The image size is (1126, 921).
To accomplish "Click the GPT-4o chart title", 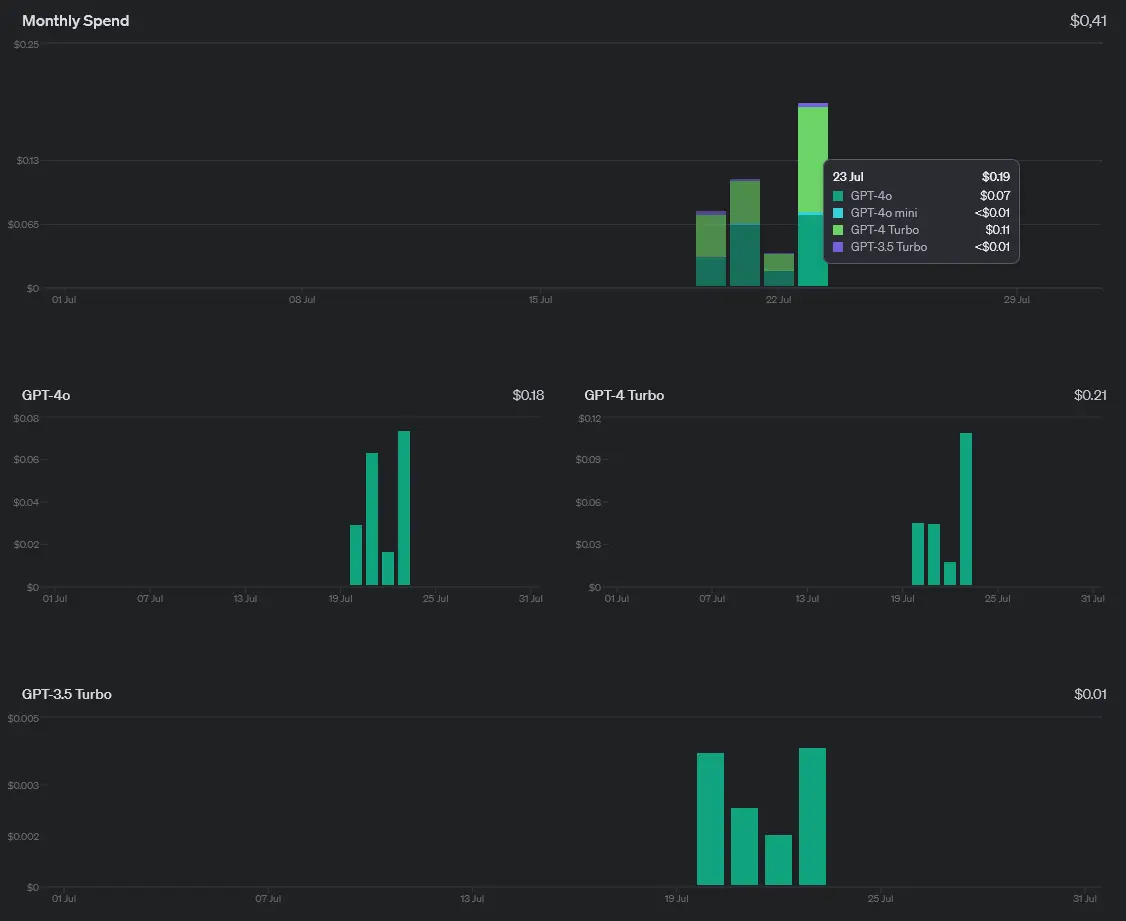I will click(46, 395).
